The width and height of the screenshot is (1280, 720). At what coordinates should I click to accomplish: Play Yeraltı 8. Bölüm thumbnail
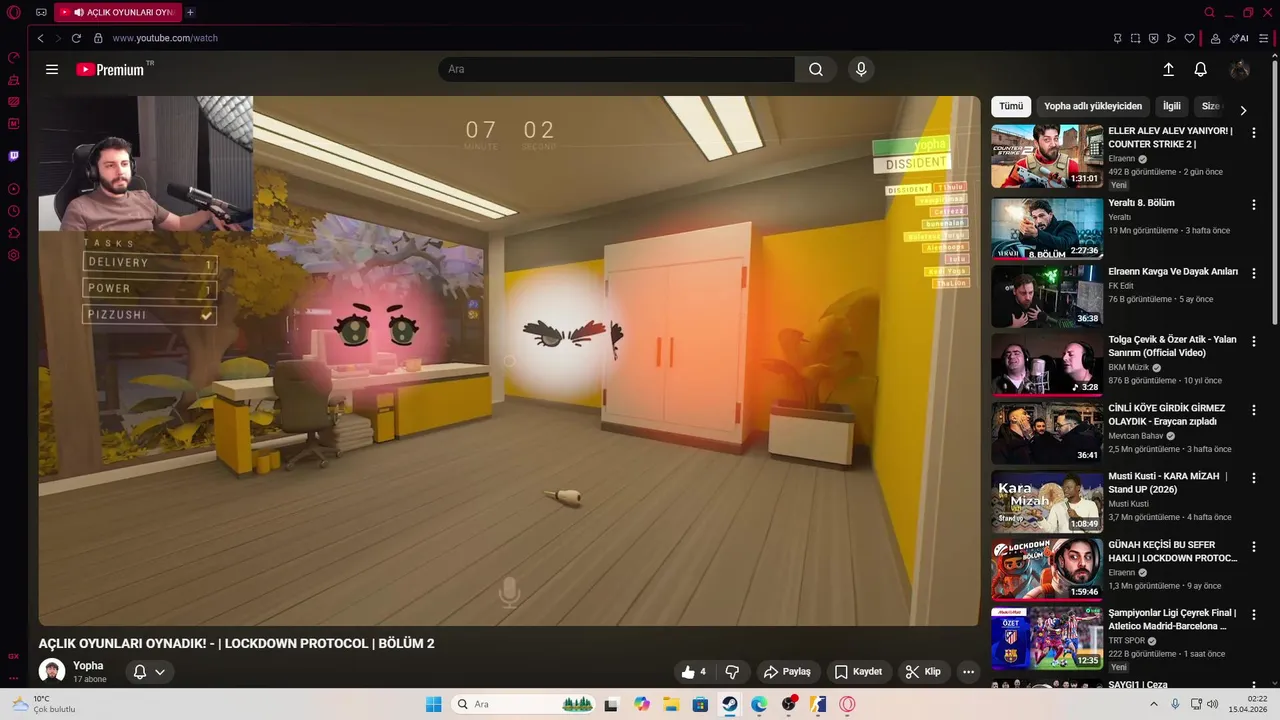click(x=1047, y=229)
